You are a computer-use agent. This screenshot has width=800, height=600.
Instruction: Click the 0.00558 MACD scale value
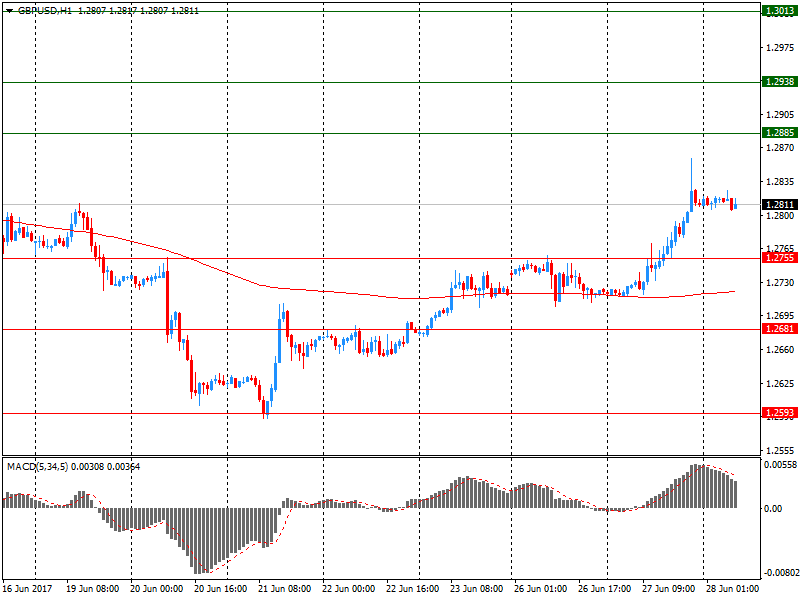pyautogui.click(x=780, y=465)
